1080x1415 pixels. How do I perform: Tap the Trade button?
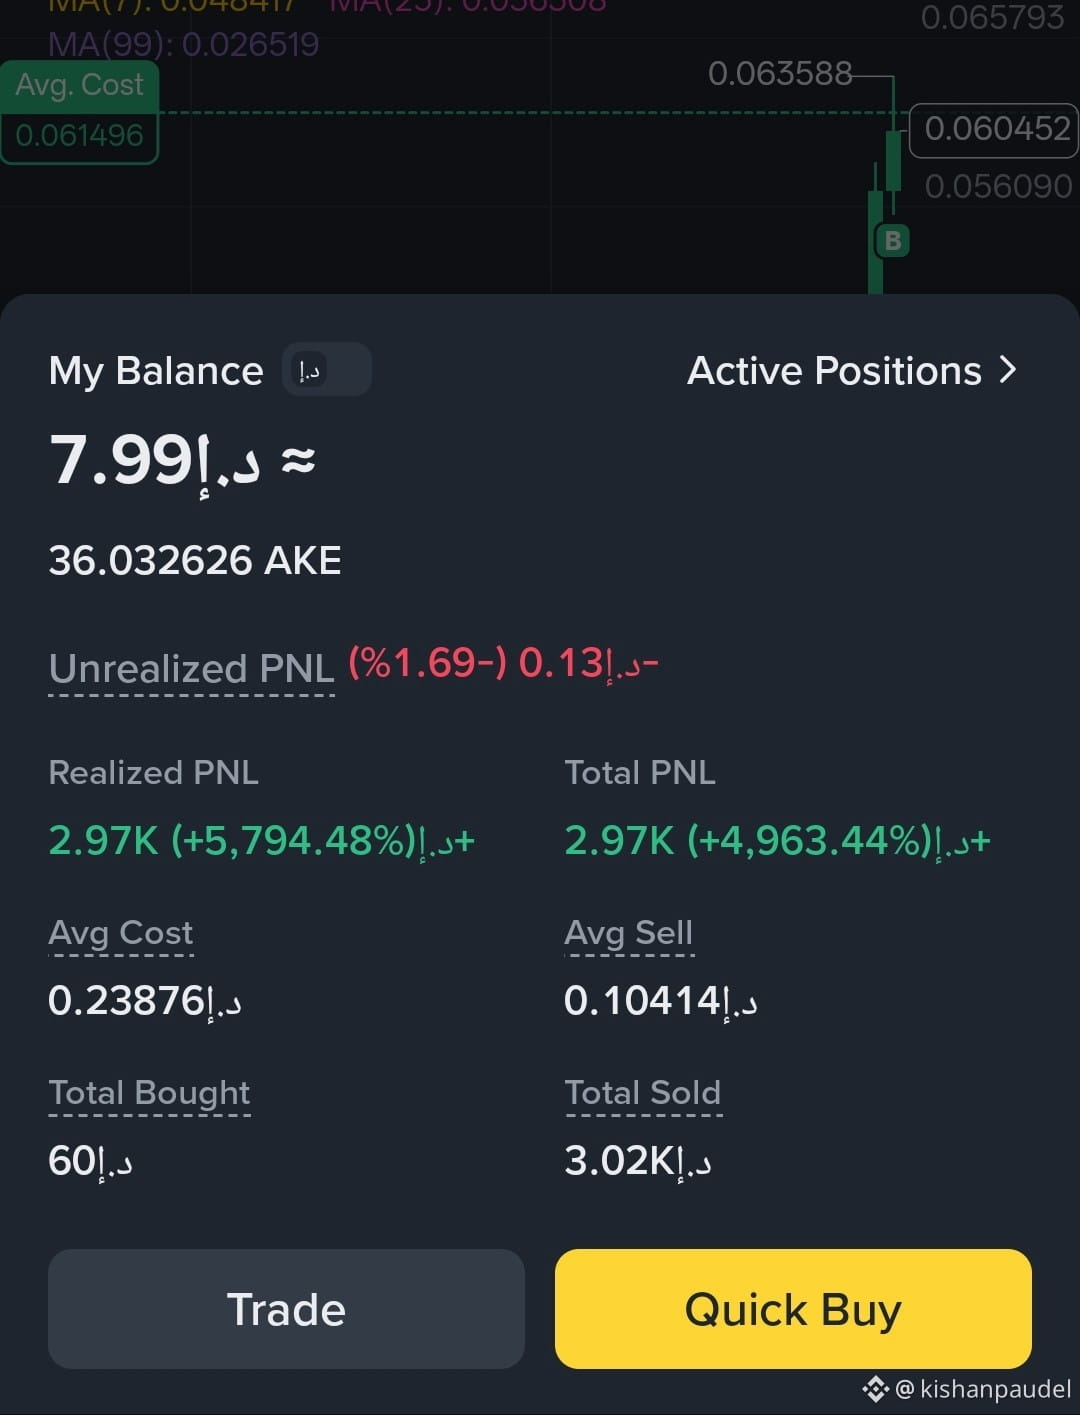[x=286, y=1308]
